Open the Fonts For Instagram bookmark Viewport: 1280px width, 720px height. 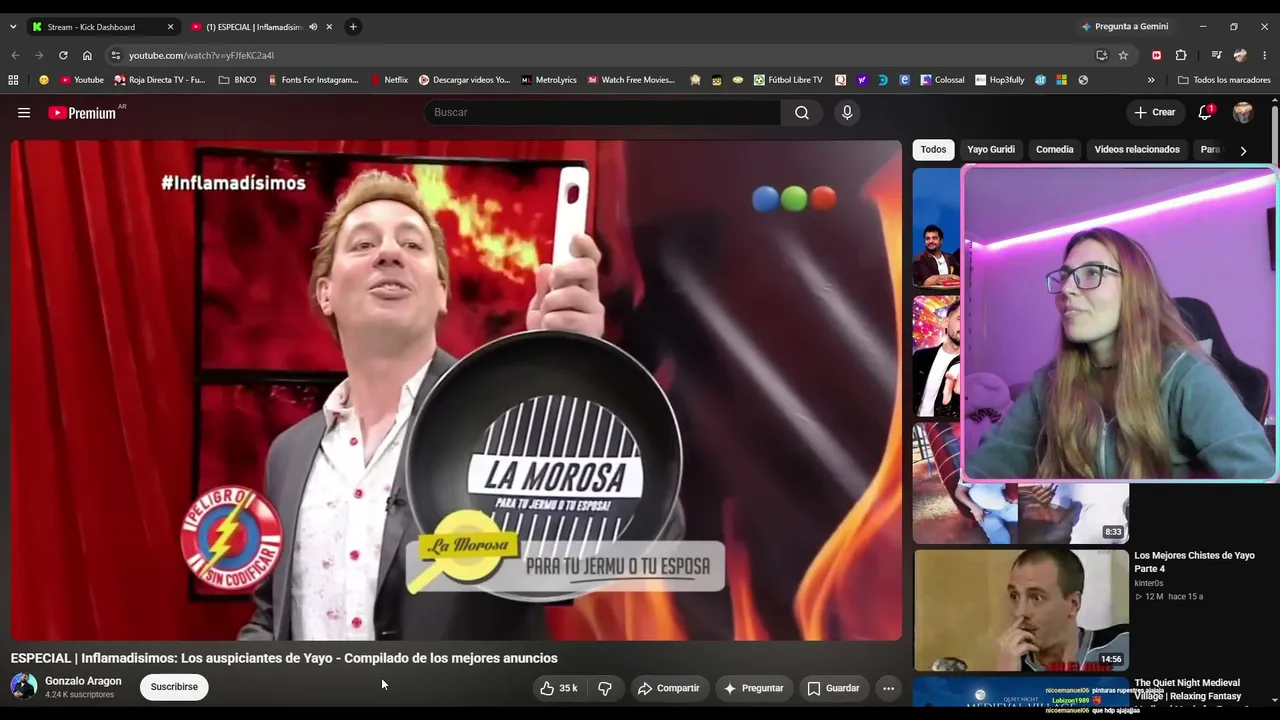[x=313, y=80]
